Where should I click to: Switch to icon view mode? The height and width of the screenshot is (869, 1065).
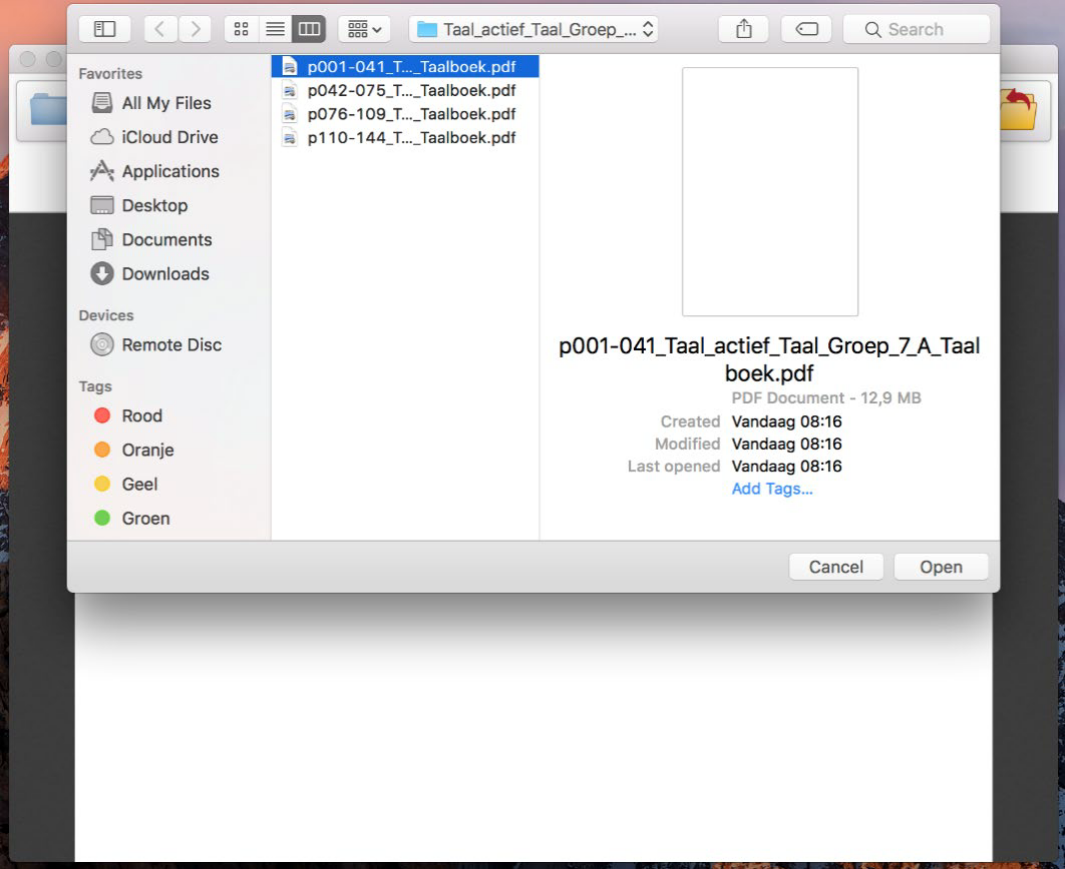pyautogui.click(x=240, y=29)
